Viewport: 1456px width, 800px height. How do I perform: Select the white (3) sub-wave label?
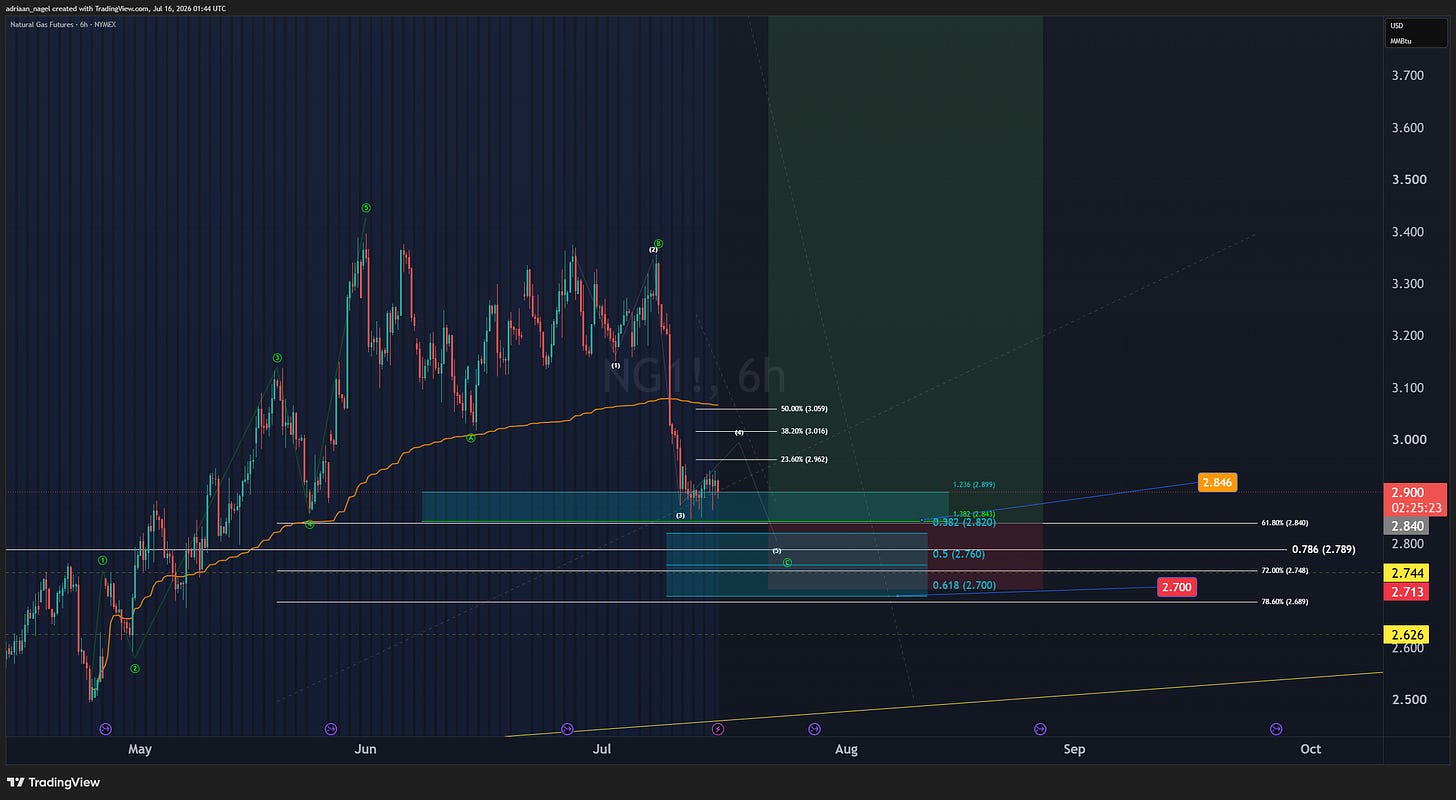(x=680, y=516)
